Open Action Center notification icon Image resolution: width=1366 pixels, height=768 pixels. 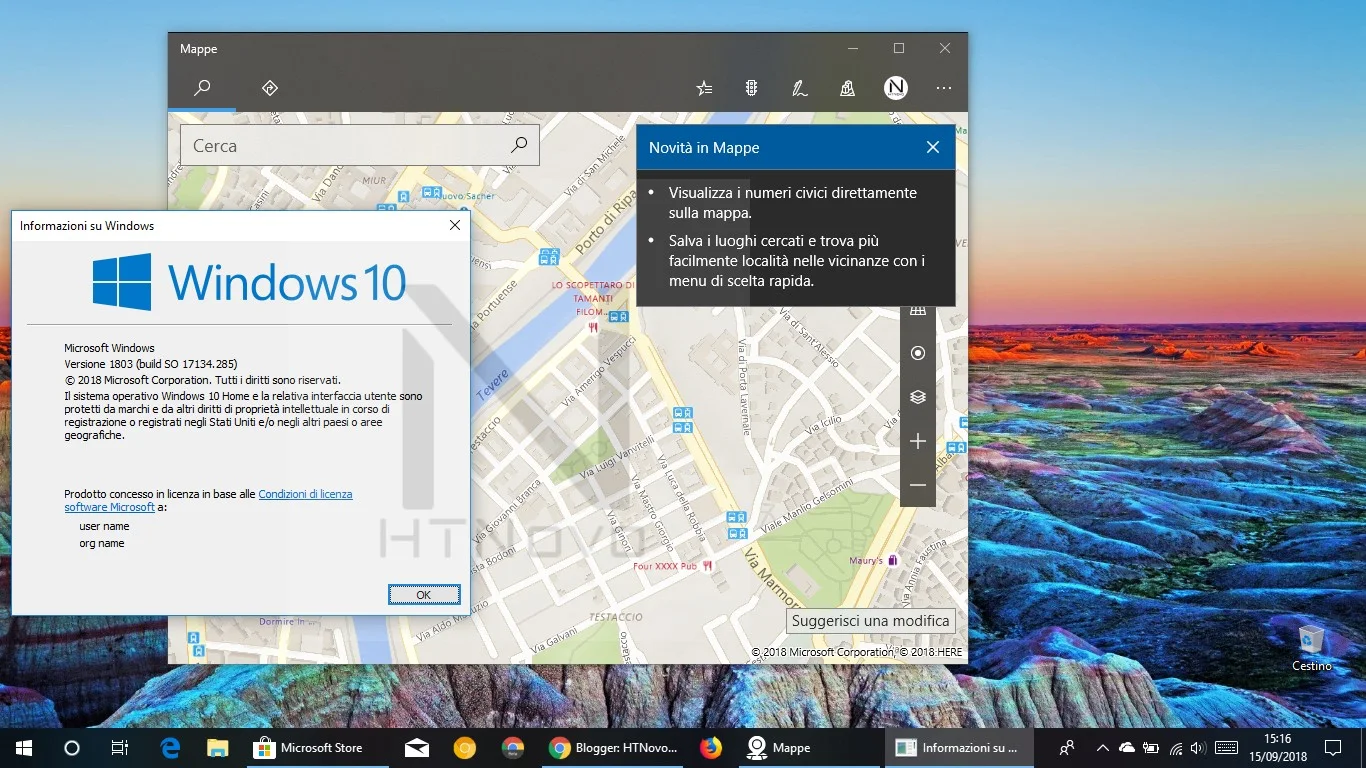click(x=1333, y=748)
